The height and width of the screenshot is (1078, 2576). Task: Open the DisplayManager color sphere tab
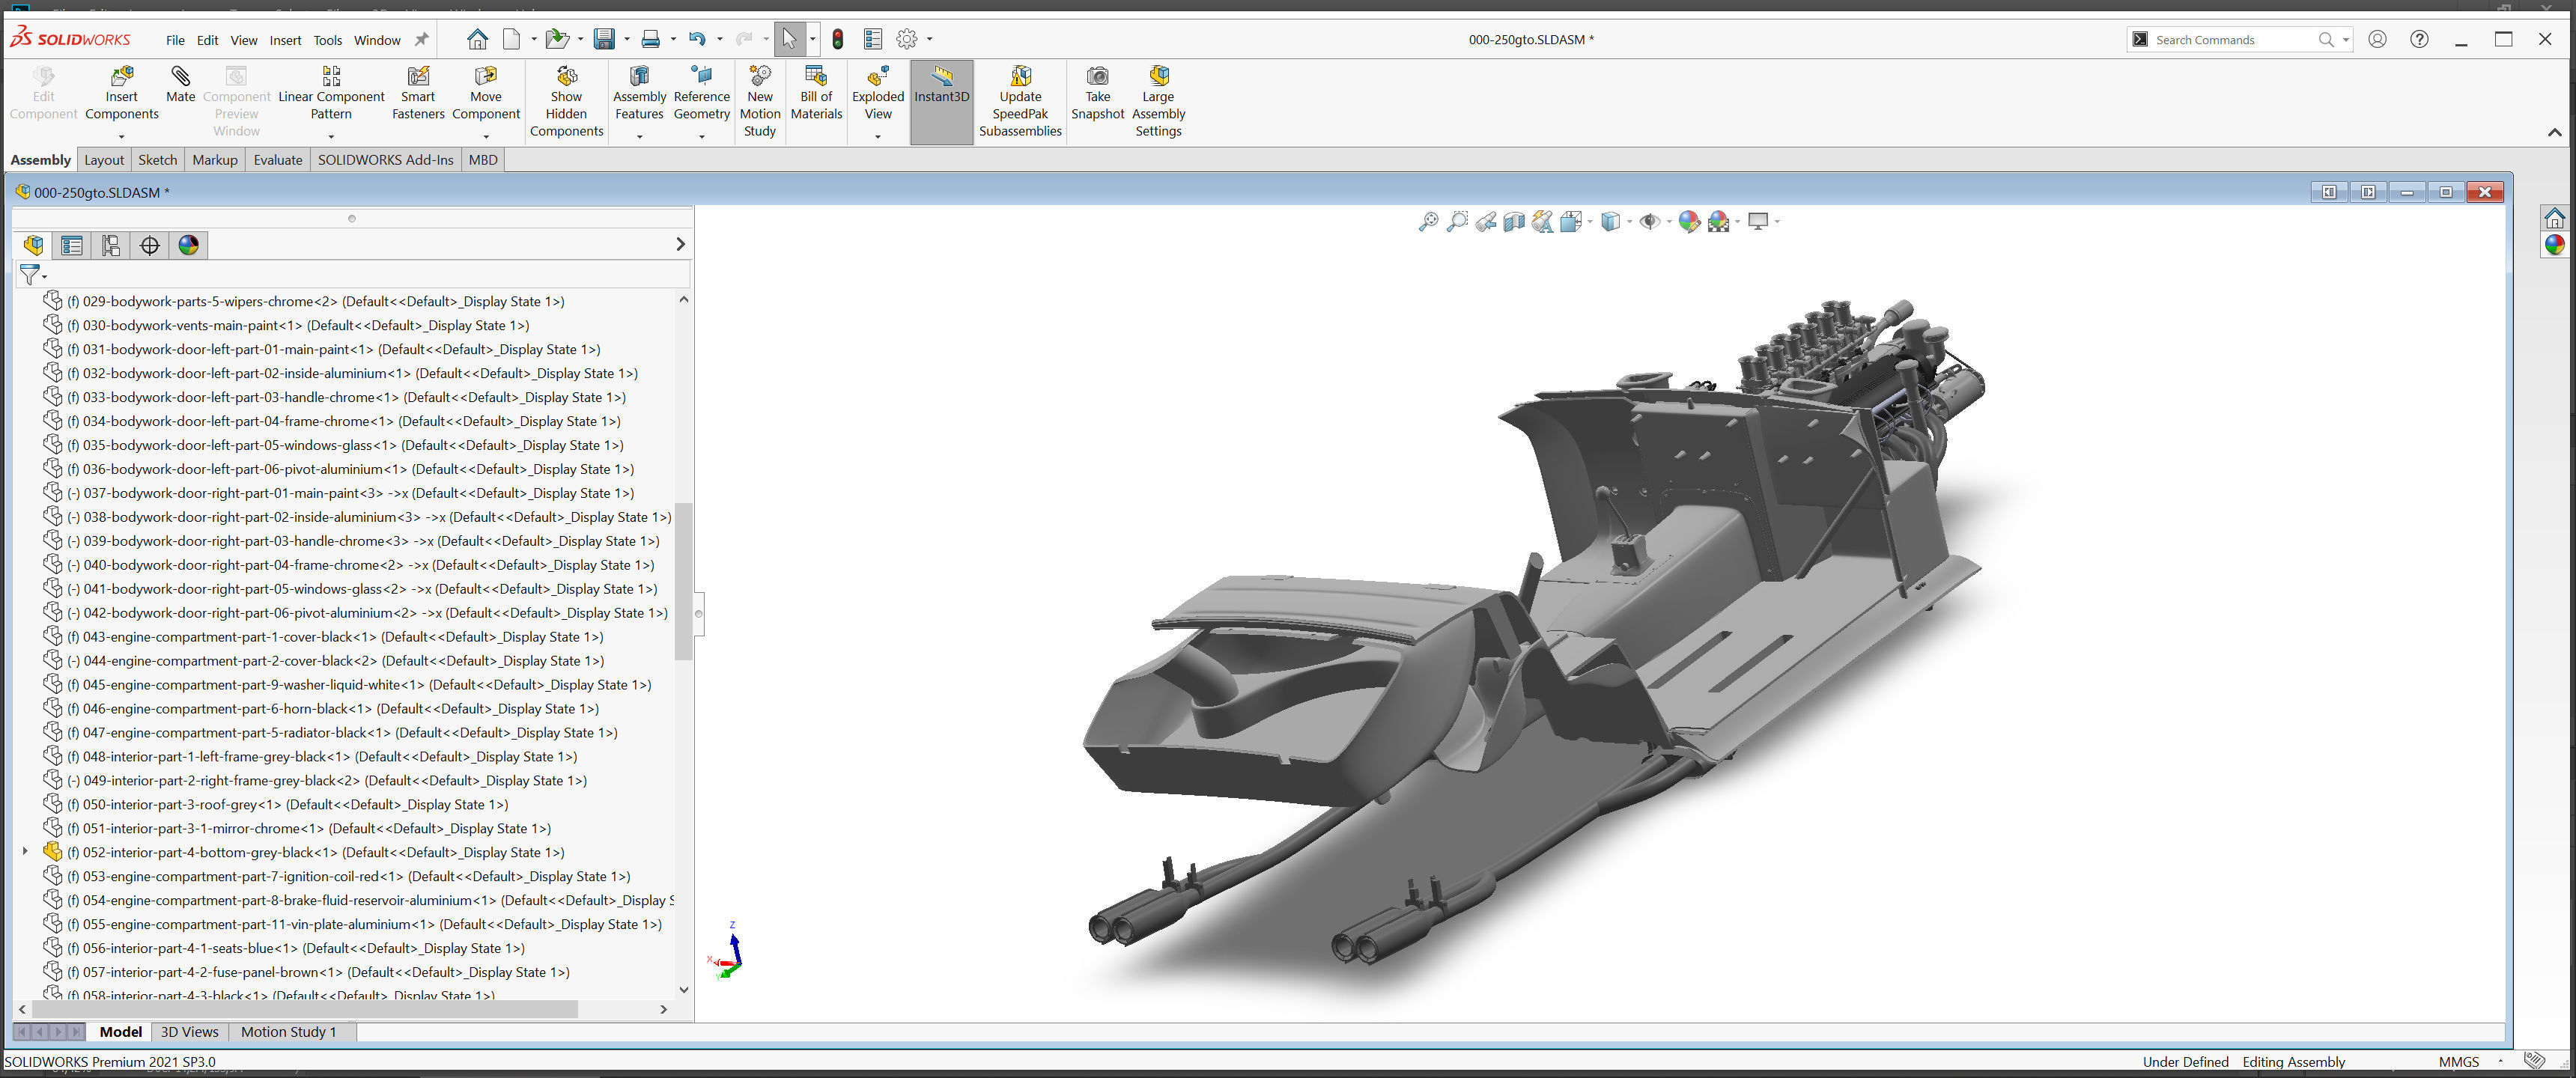pos(188,246)
